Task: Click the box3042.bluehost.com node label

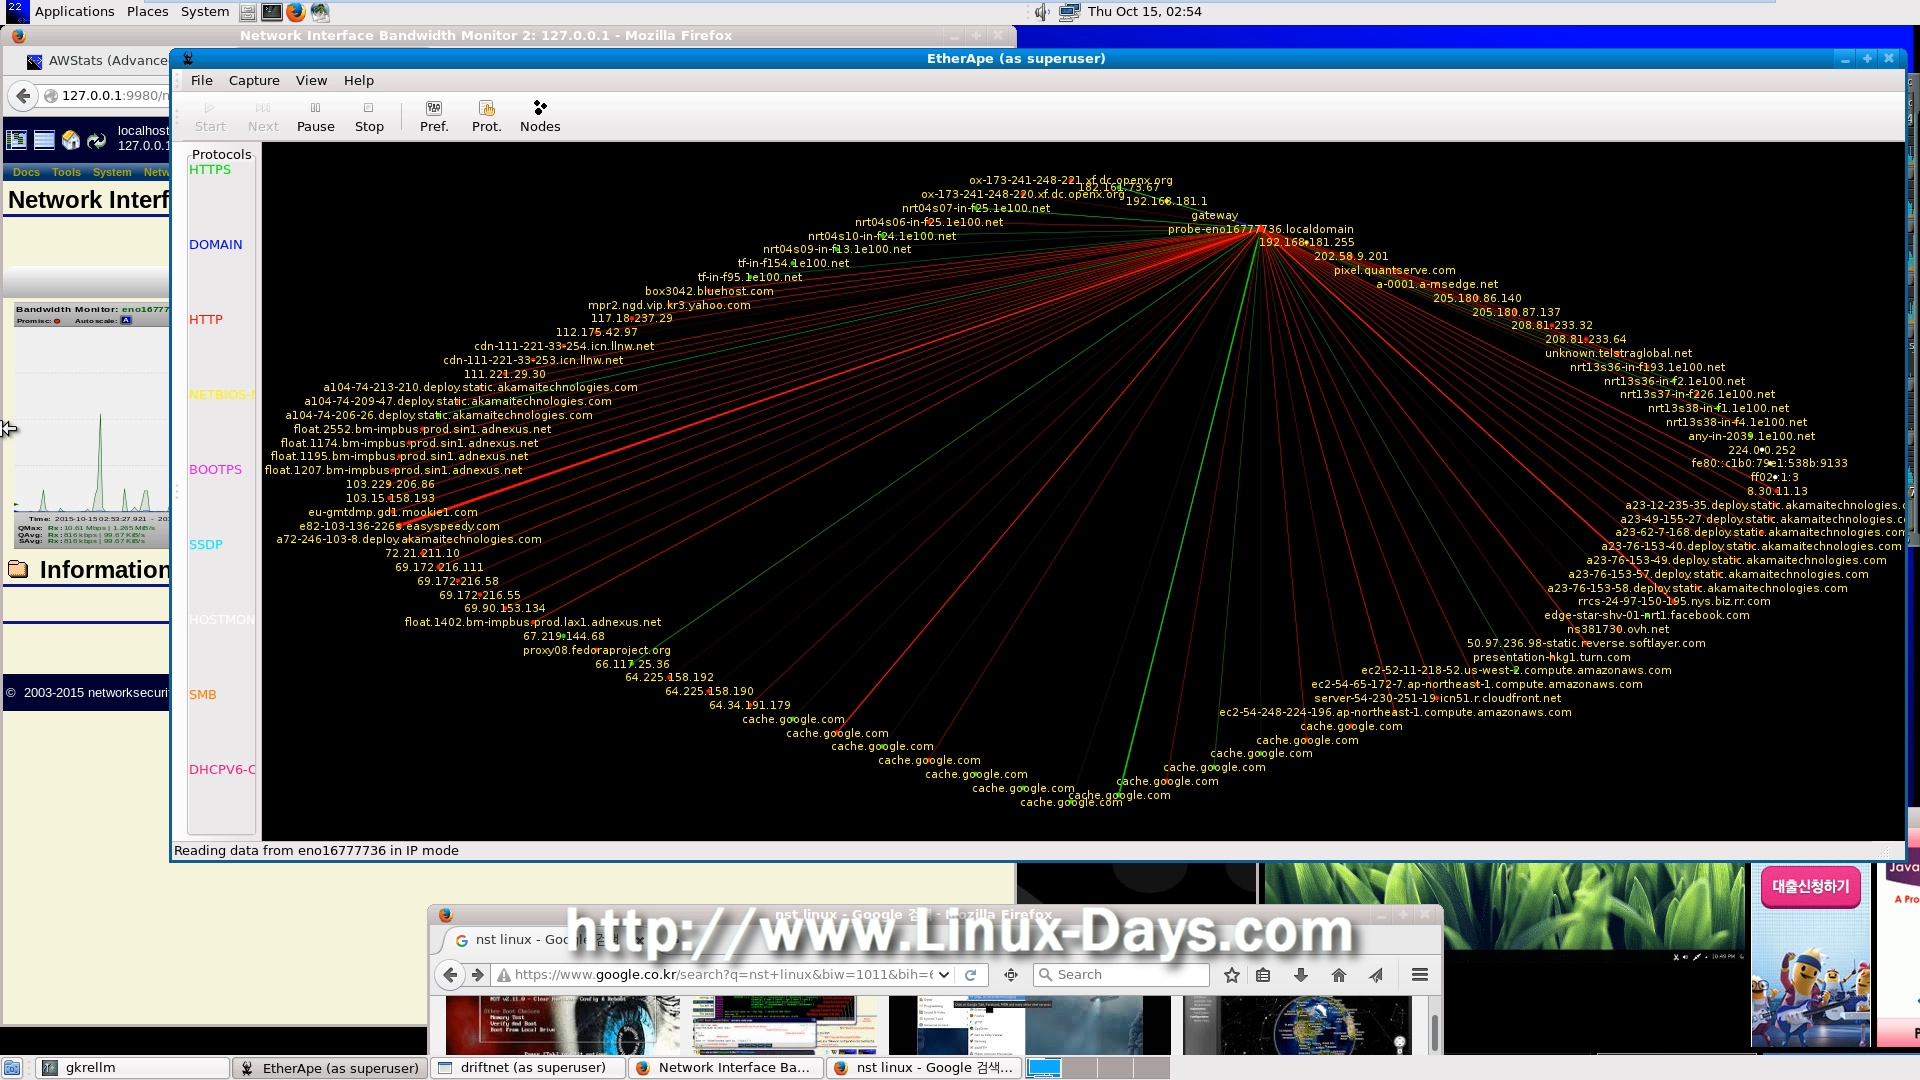Action: click(x=709, y=291)
